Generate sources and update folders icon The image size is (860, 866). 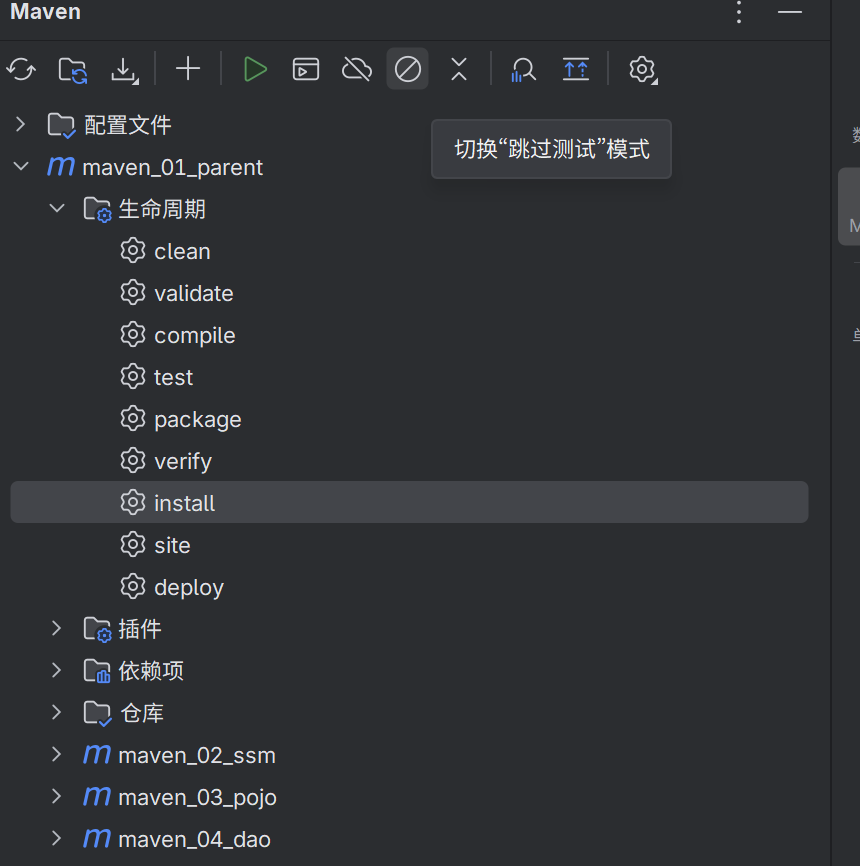tap(73, 70)
